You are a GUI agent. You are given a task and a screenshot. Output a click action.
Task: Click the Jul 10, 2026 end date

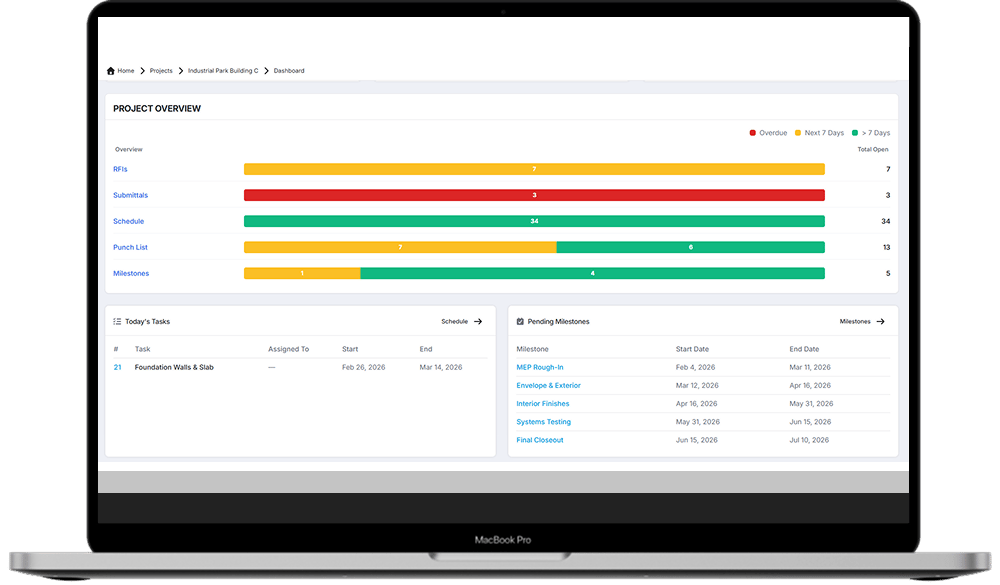[809, 440]
